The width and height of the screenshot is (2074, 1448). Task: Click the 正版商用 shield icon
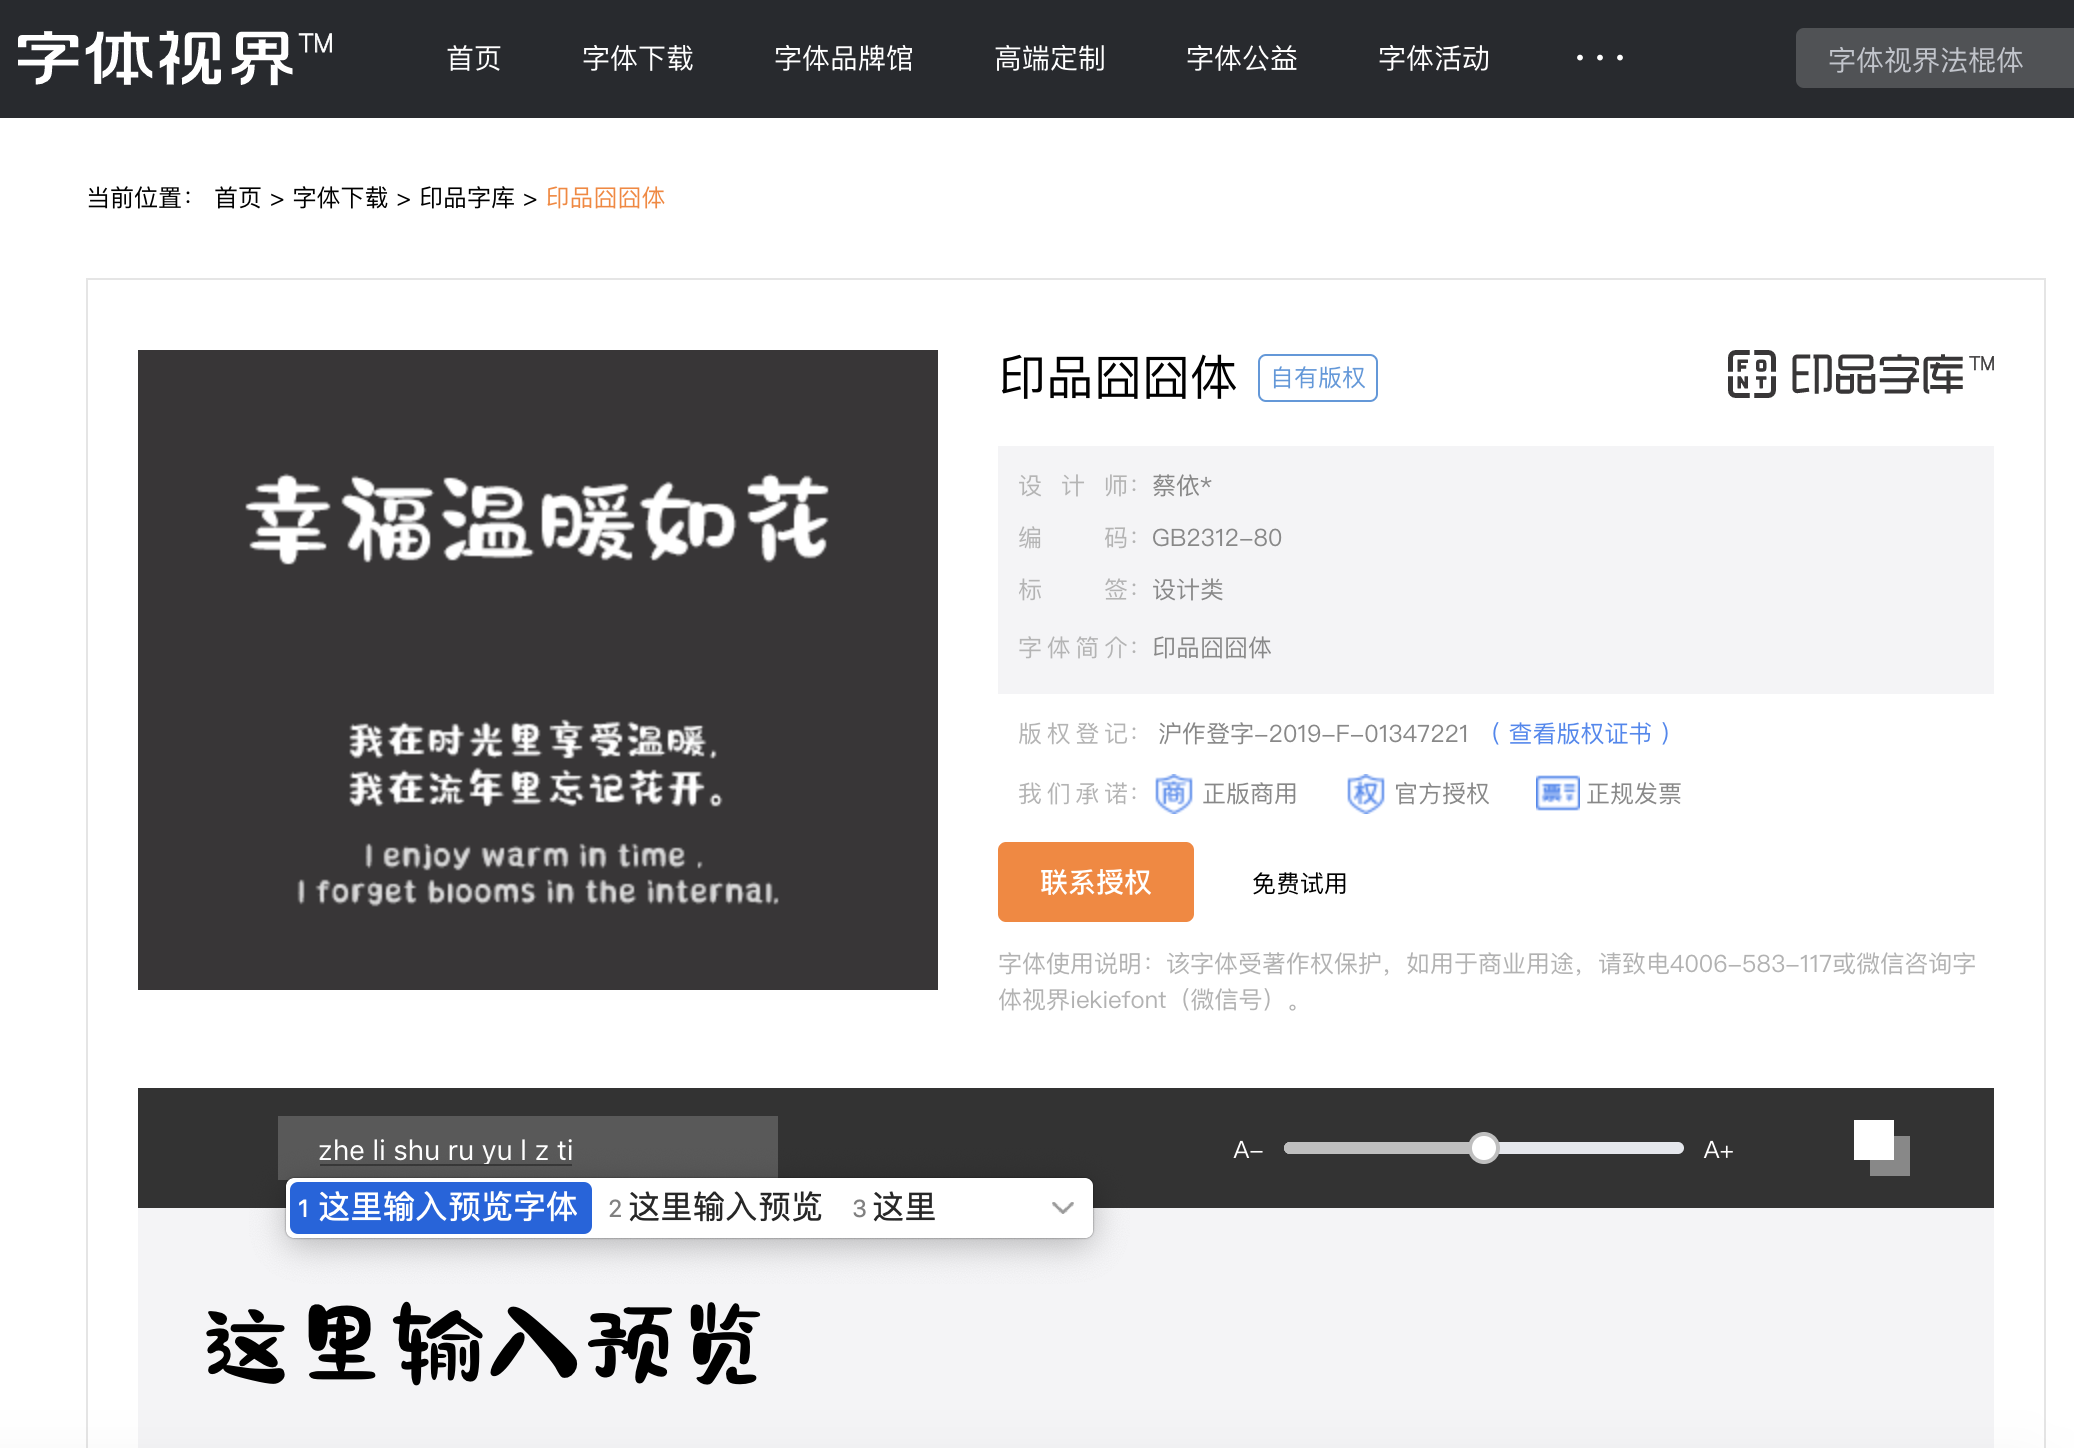[x=1174, y=794]
